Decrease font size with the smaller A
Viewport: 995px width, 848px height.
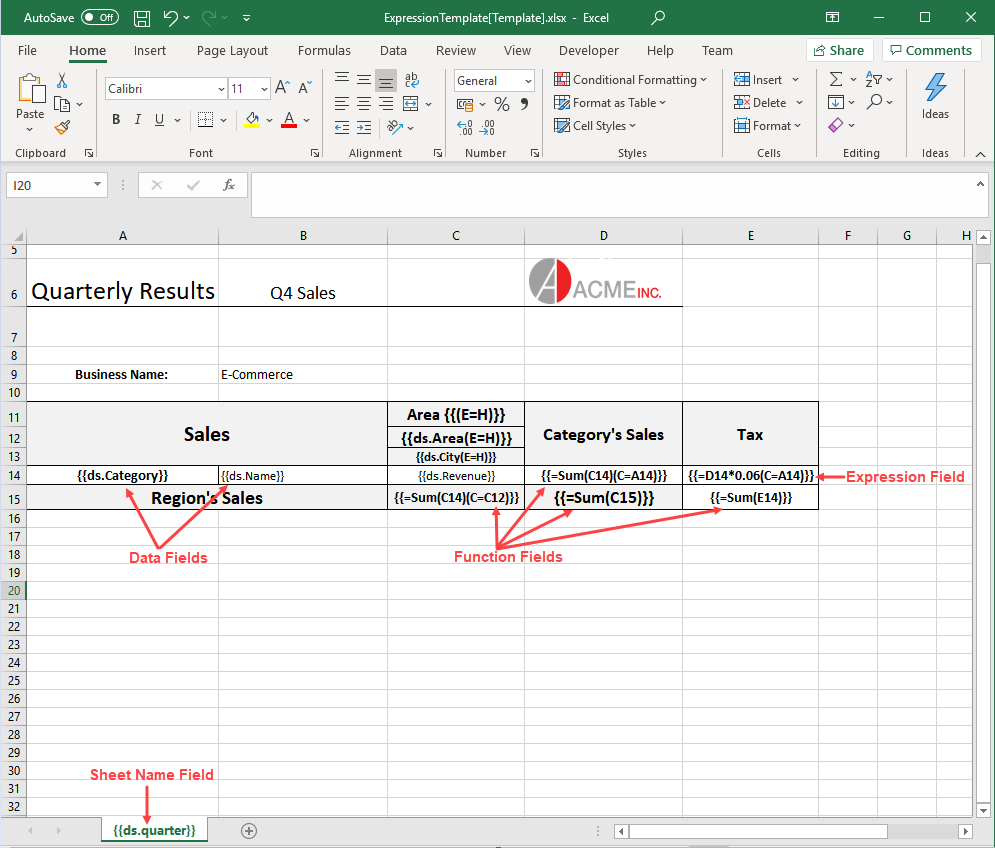coord(305,88)
